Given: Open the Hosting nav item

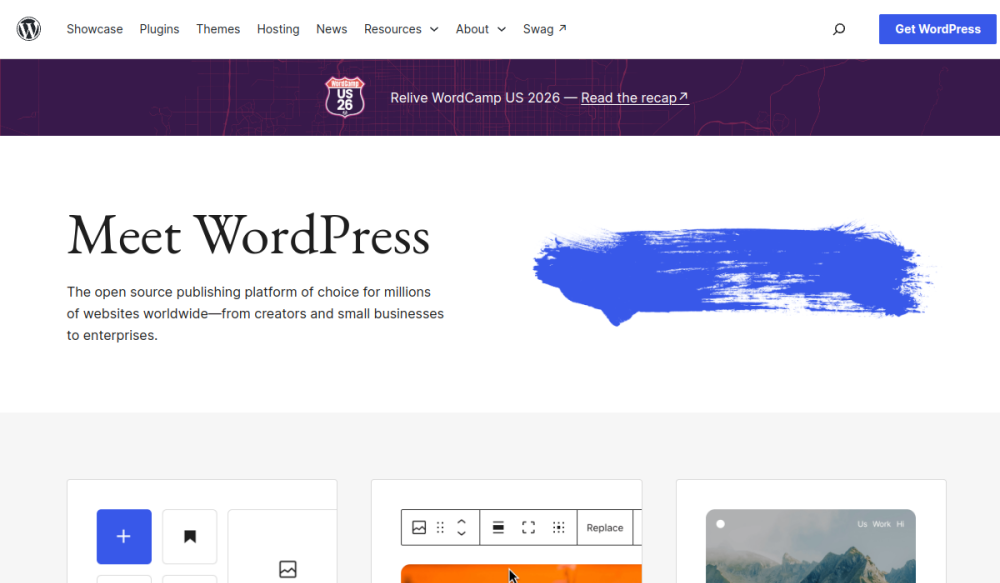Looking at the screenshot, I should coord(278,29).
